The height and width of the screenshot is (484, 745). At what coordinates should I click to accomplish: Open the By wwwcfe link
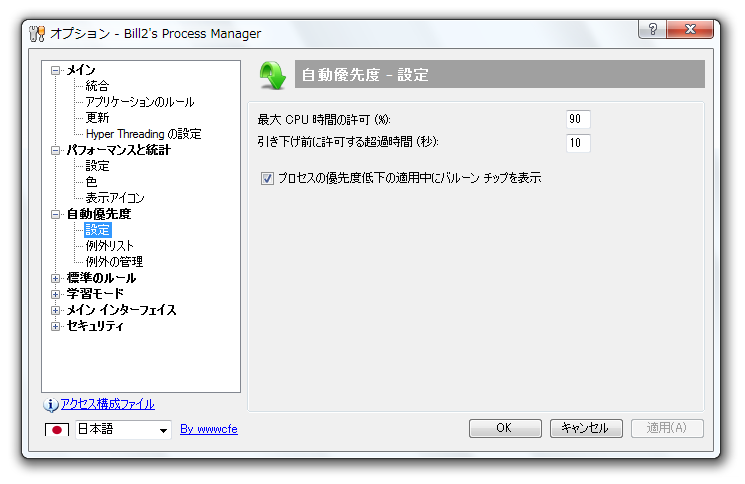[209, 429]
